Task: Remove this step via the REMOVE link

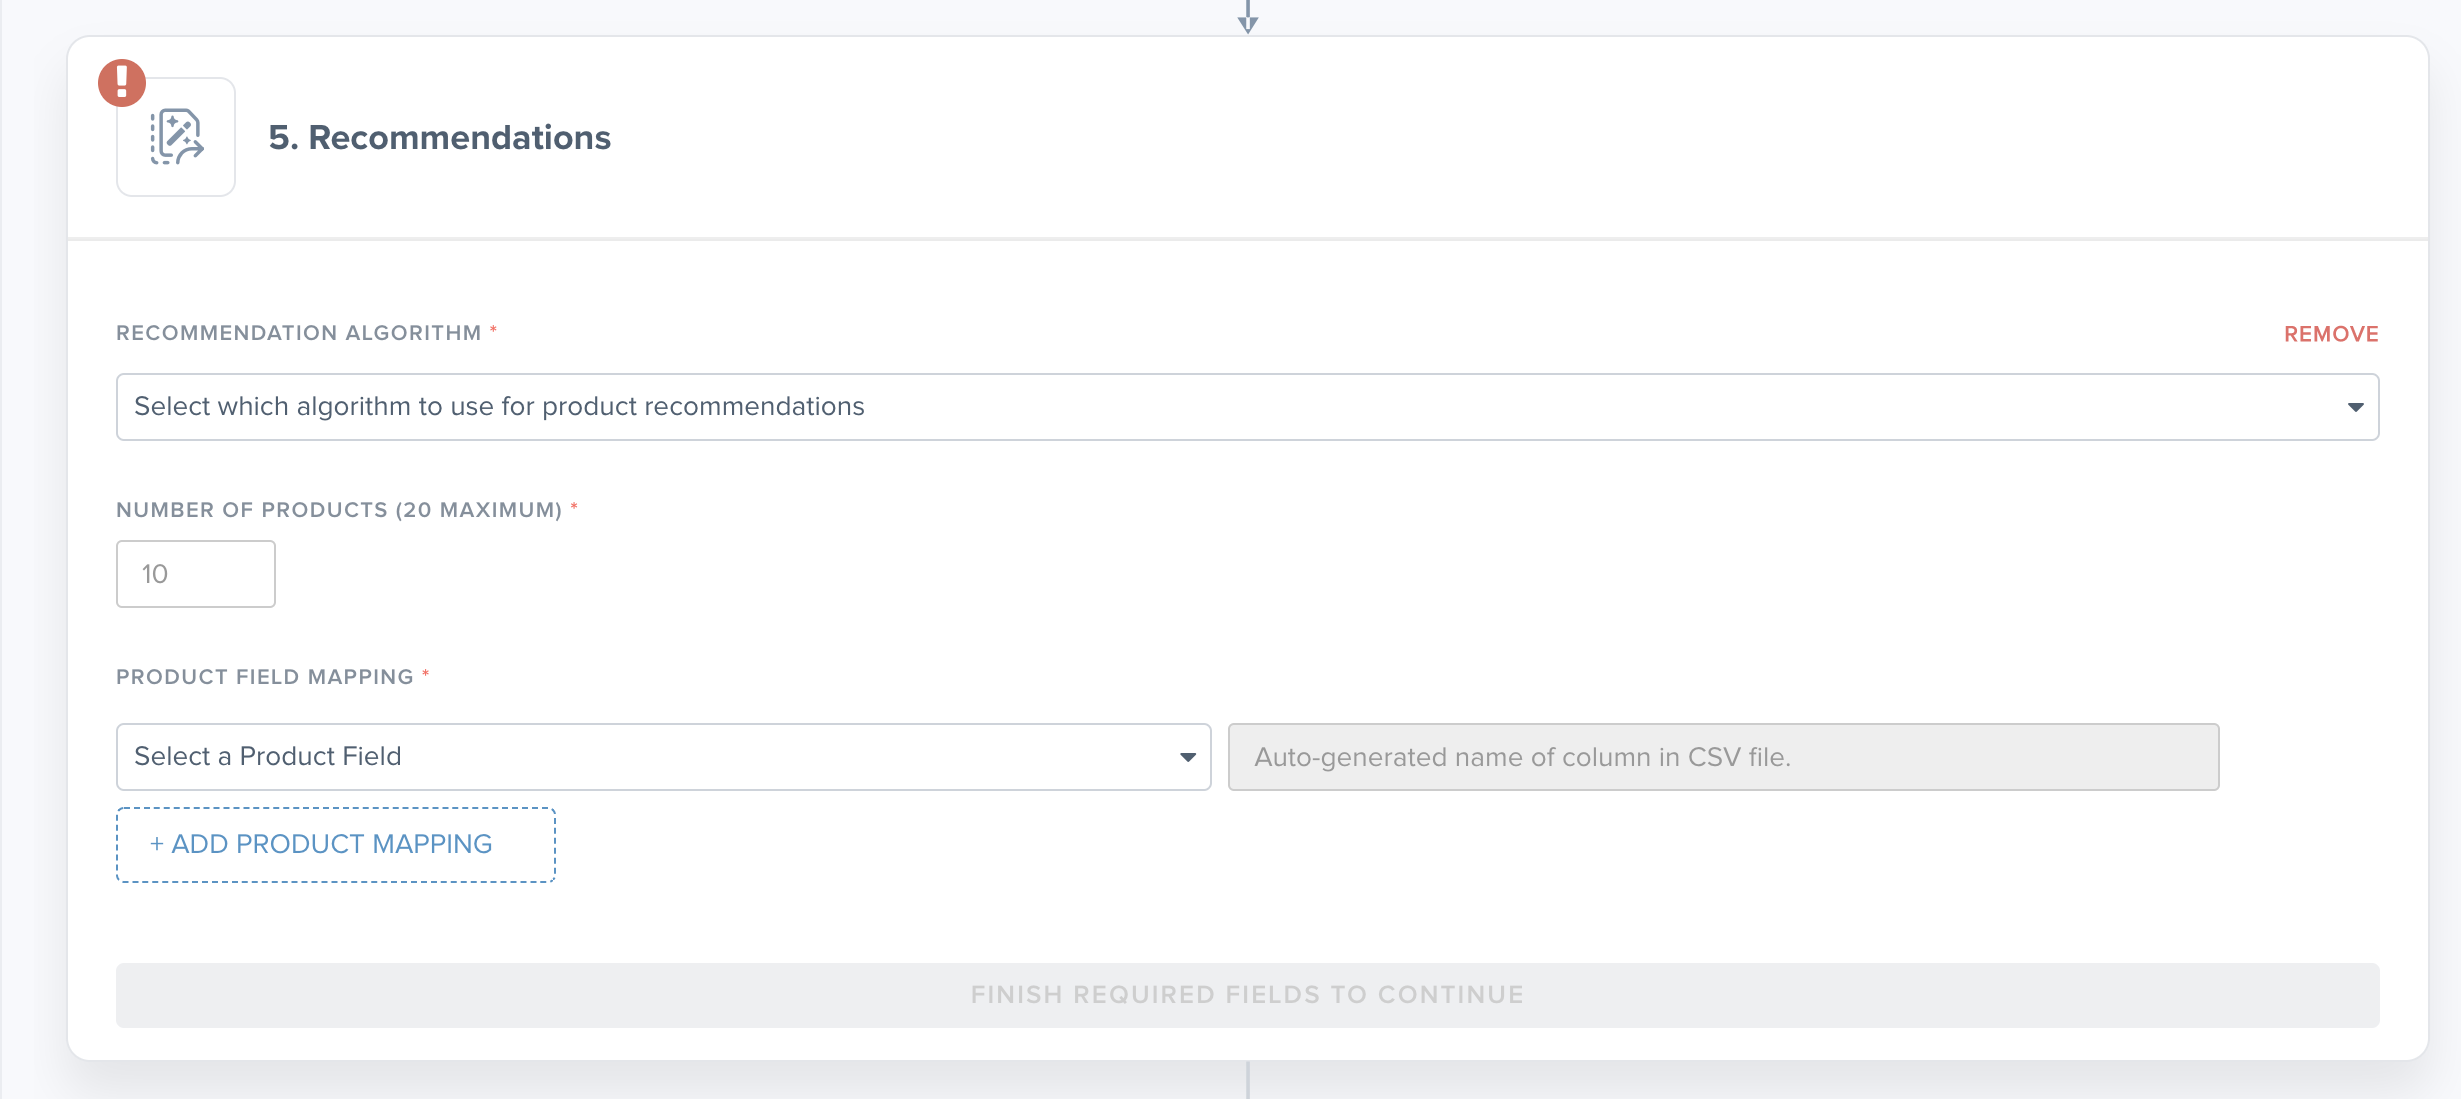Action: (2331, 334)
